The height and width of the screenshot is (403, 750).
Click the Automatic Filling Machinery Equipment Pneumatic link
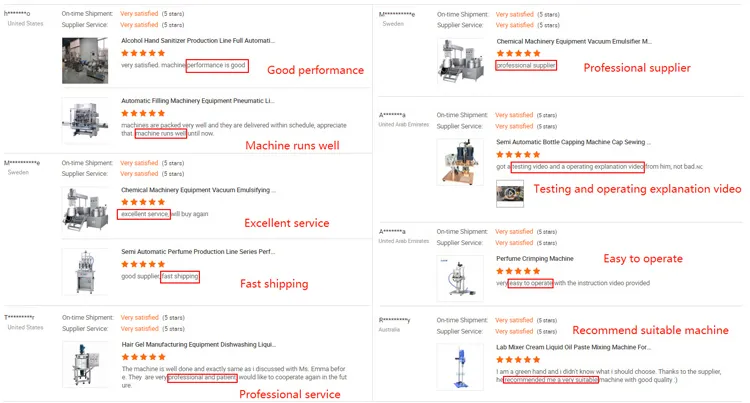(197, 101)
